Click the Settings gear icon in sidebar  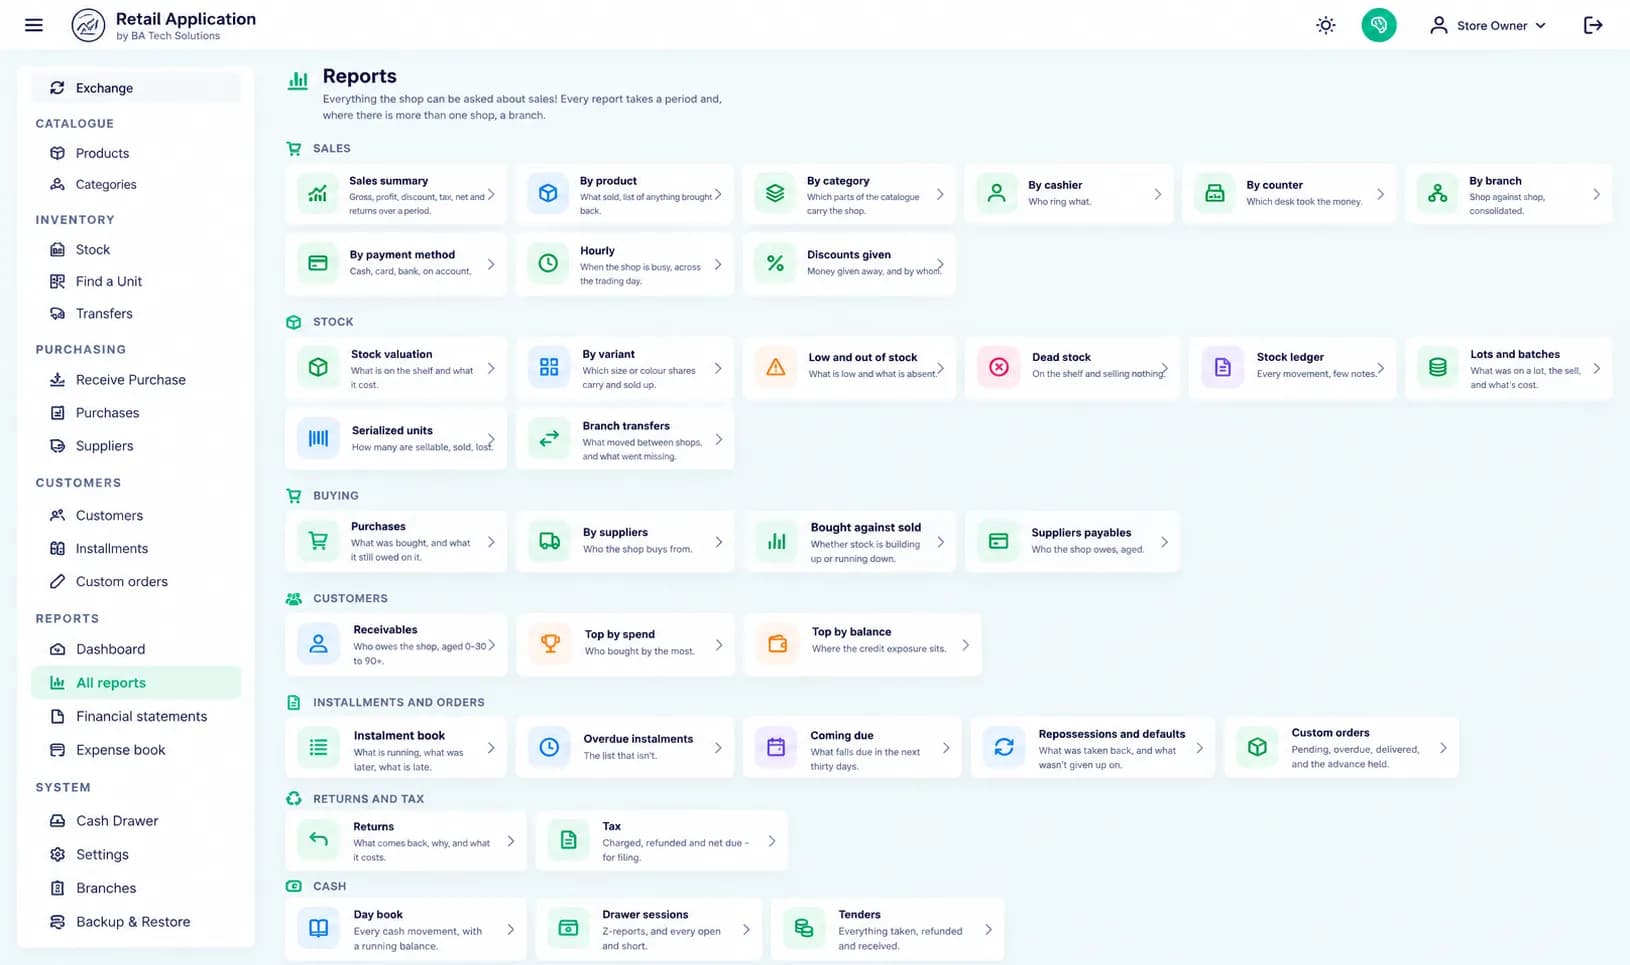[57, 855]
